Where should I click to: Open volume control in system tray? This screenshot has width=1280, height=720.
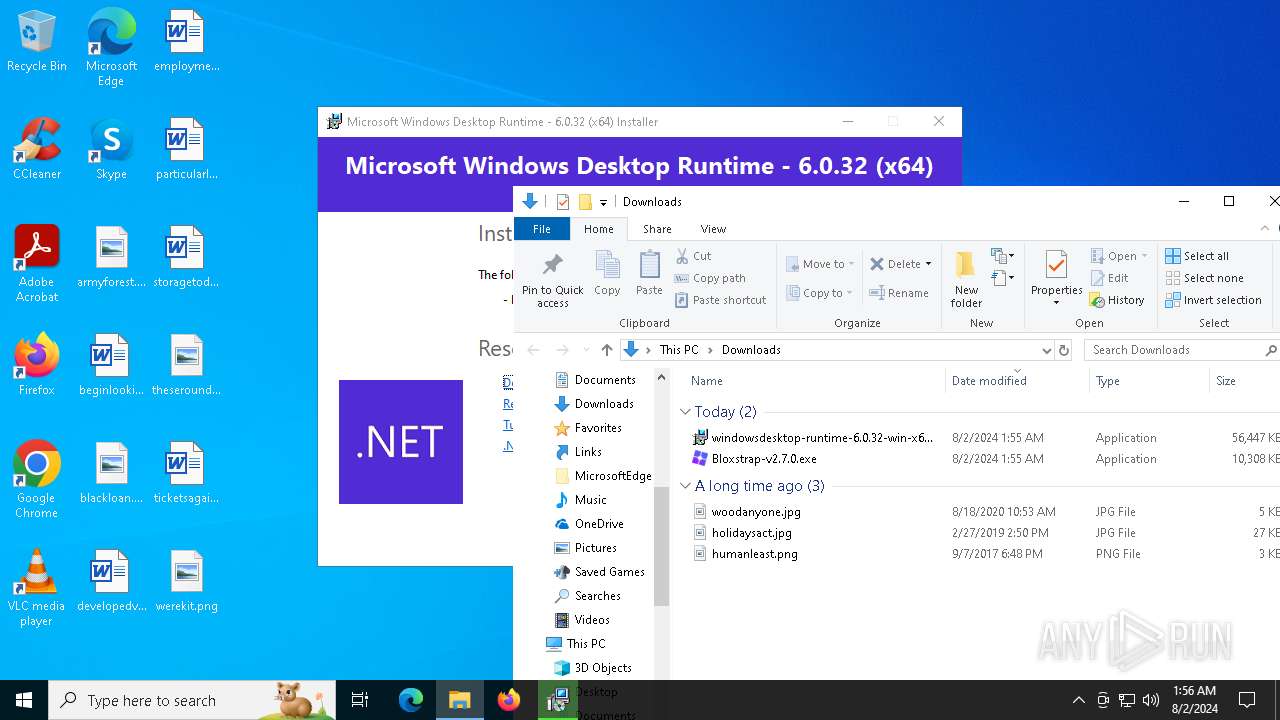pos(1151,700)
